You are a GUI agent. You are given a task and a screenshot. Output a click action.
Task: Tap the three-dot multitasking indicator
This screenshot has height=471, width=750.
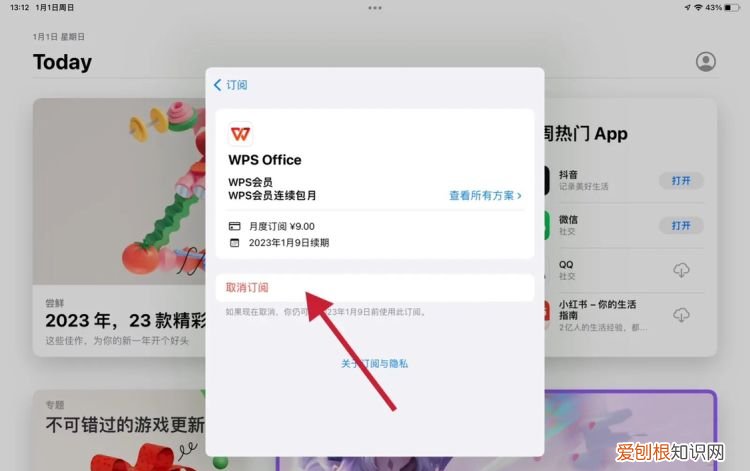point(375,8)
